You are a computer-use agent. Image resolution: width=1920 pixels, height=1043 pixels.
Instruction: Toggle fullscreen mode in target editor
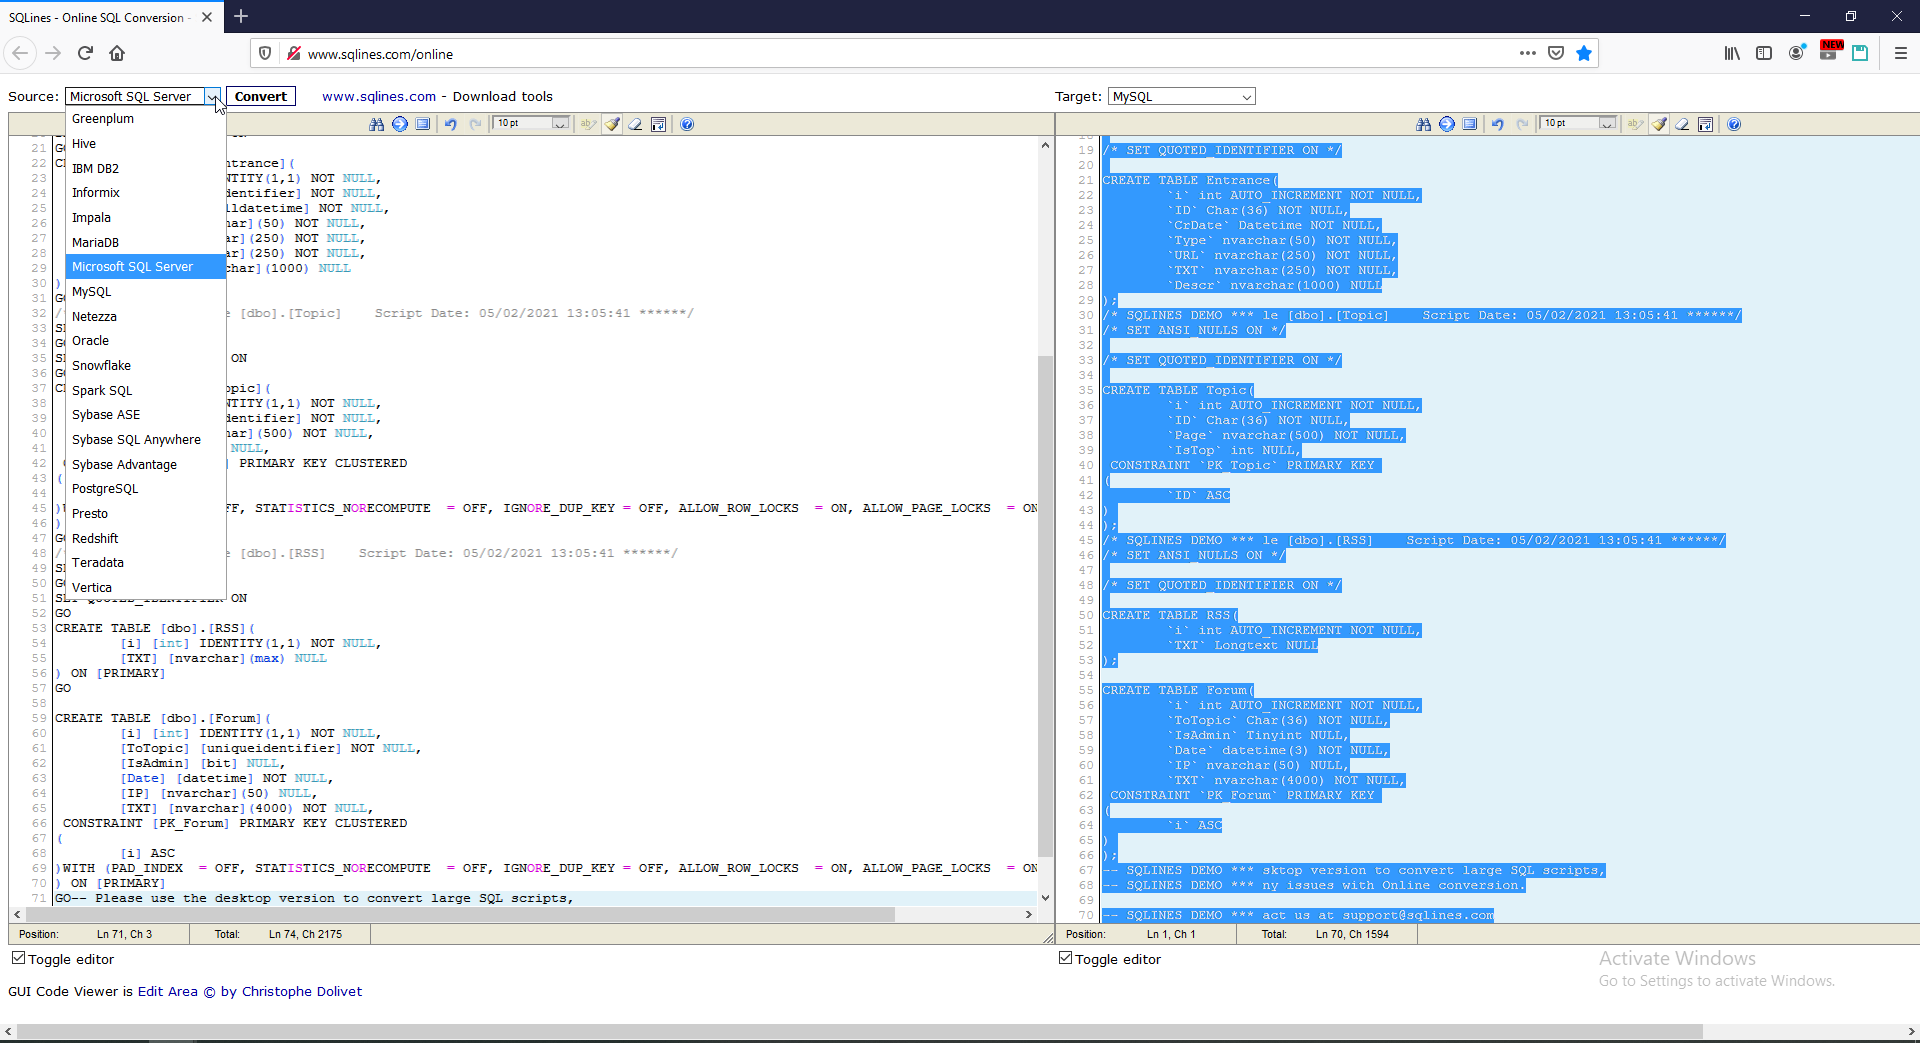tap(1470, 124)
